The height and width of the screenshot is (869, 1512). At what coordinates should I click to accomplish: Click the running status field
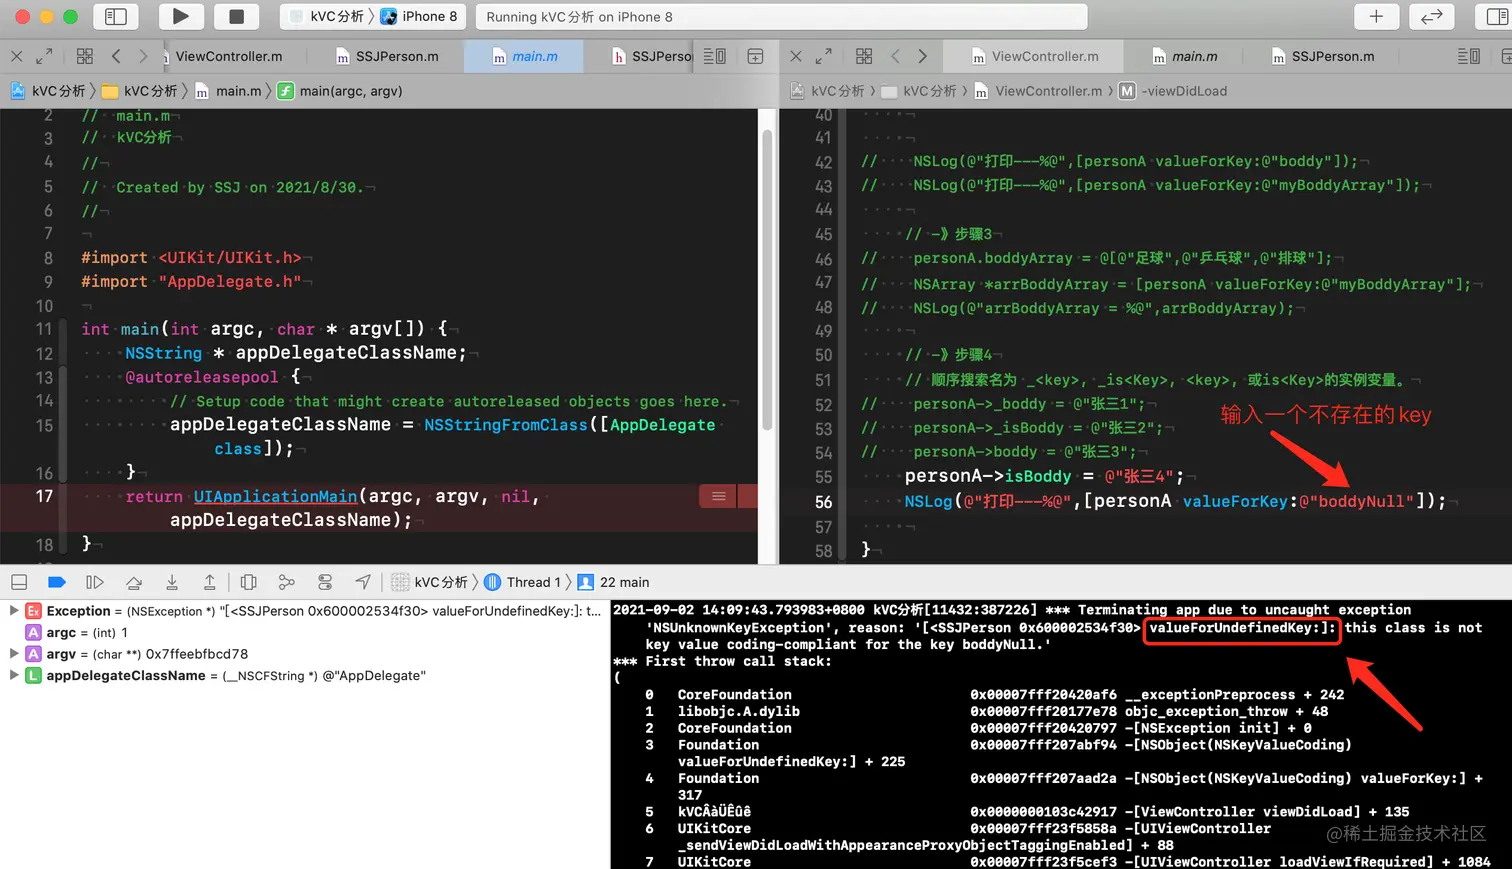click(781, 17)
